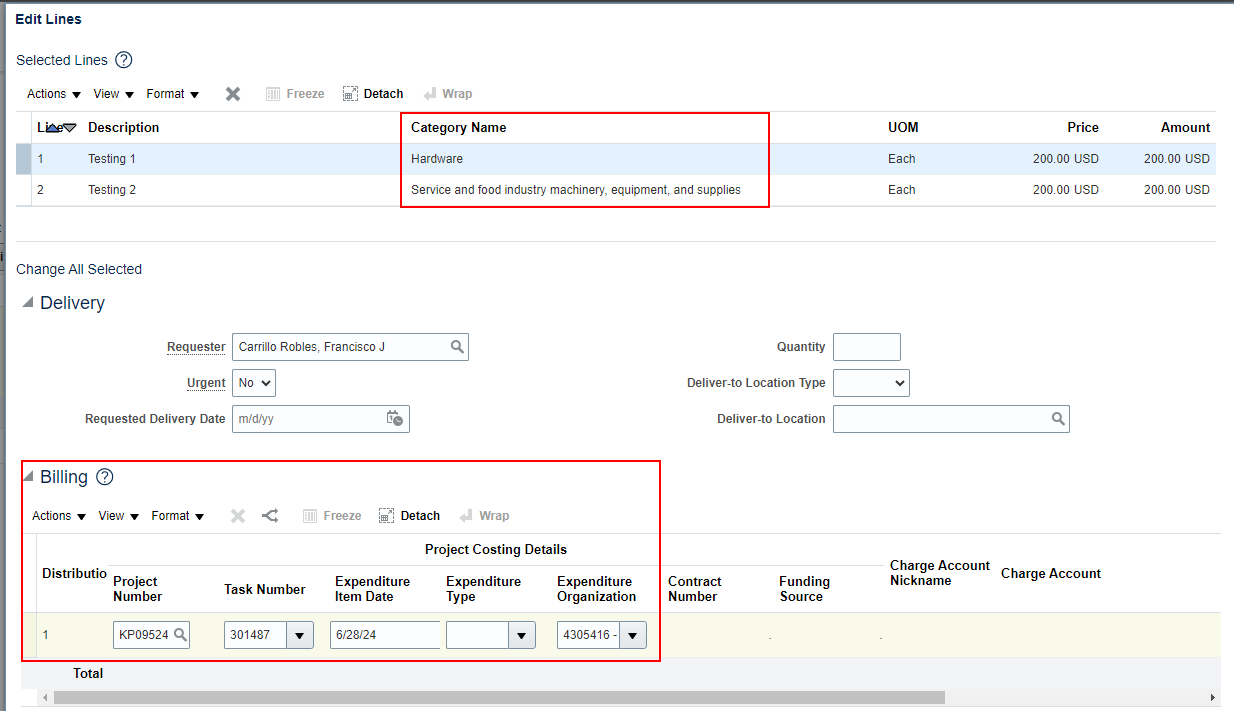Open the Billing section help icon
Screen dimensions: 1234x711
pos(104,477)
